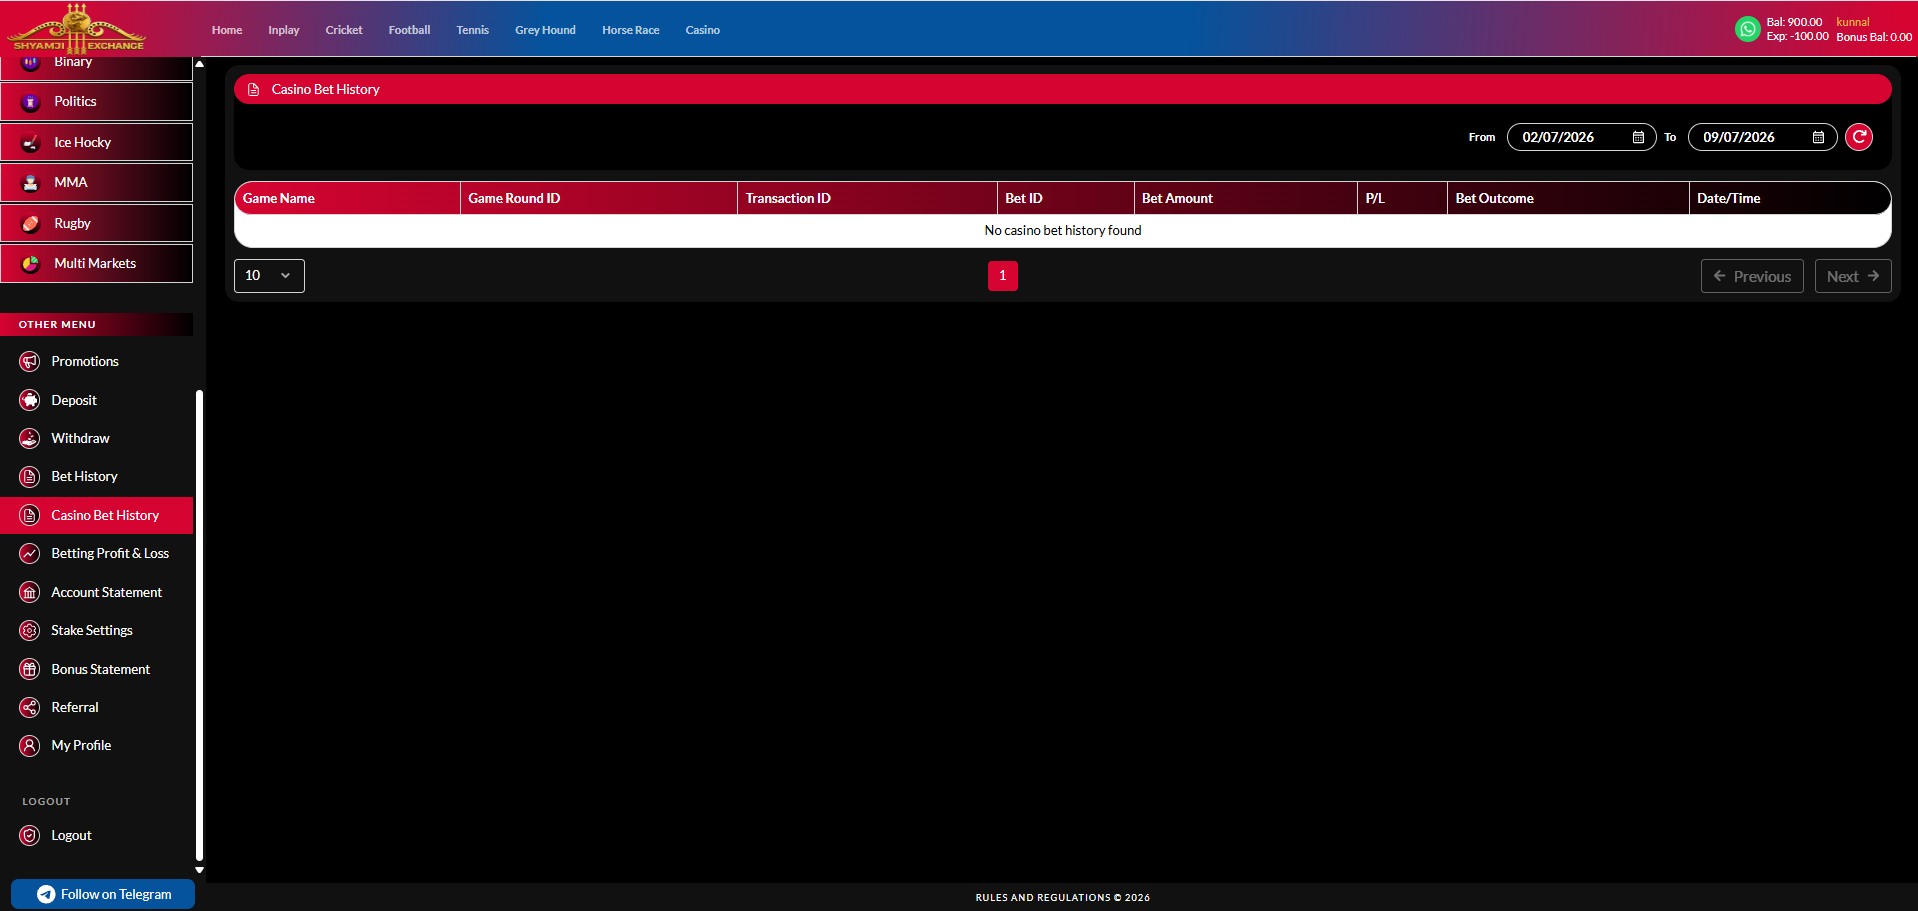
Task: Click sidebar scroll down arrow
Action: click(x=199, y=870)
